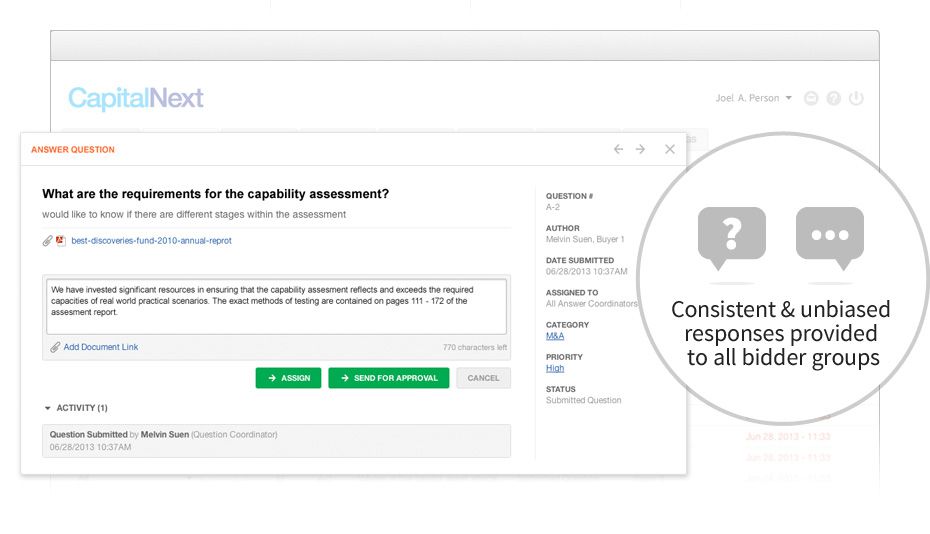Click the power logout icon in header
The image size is (930, 534).
856,98
